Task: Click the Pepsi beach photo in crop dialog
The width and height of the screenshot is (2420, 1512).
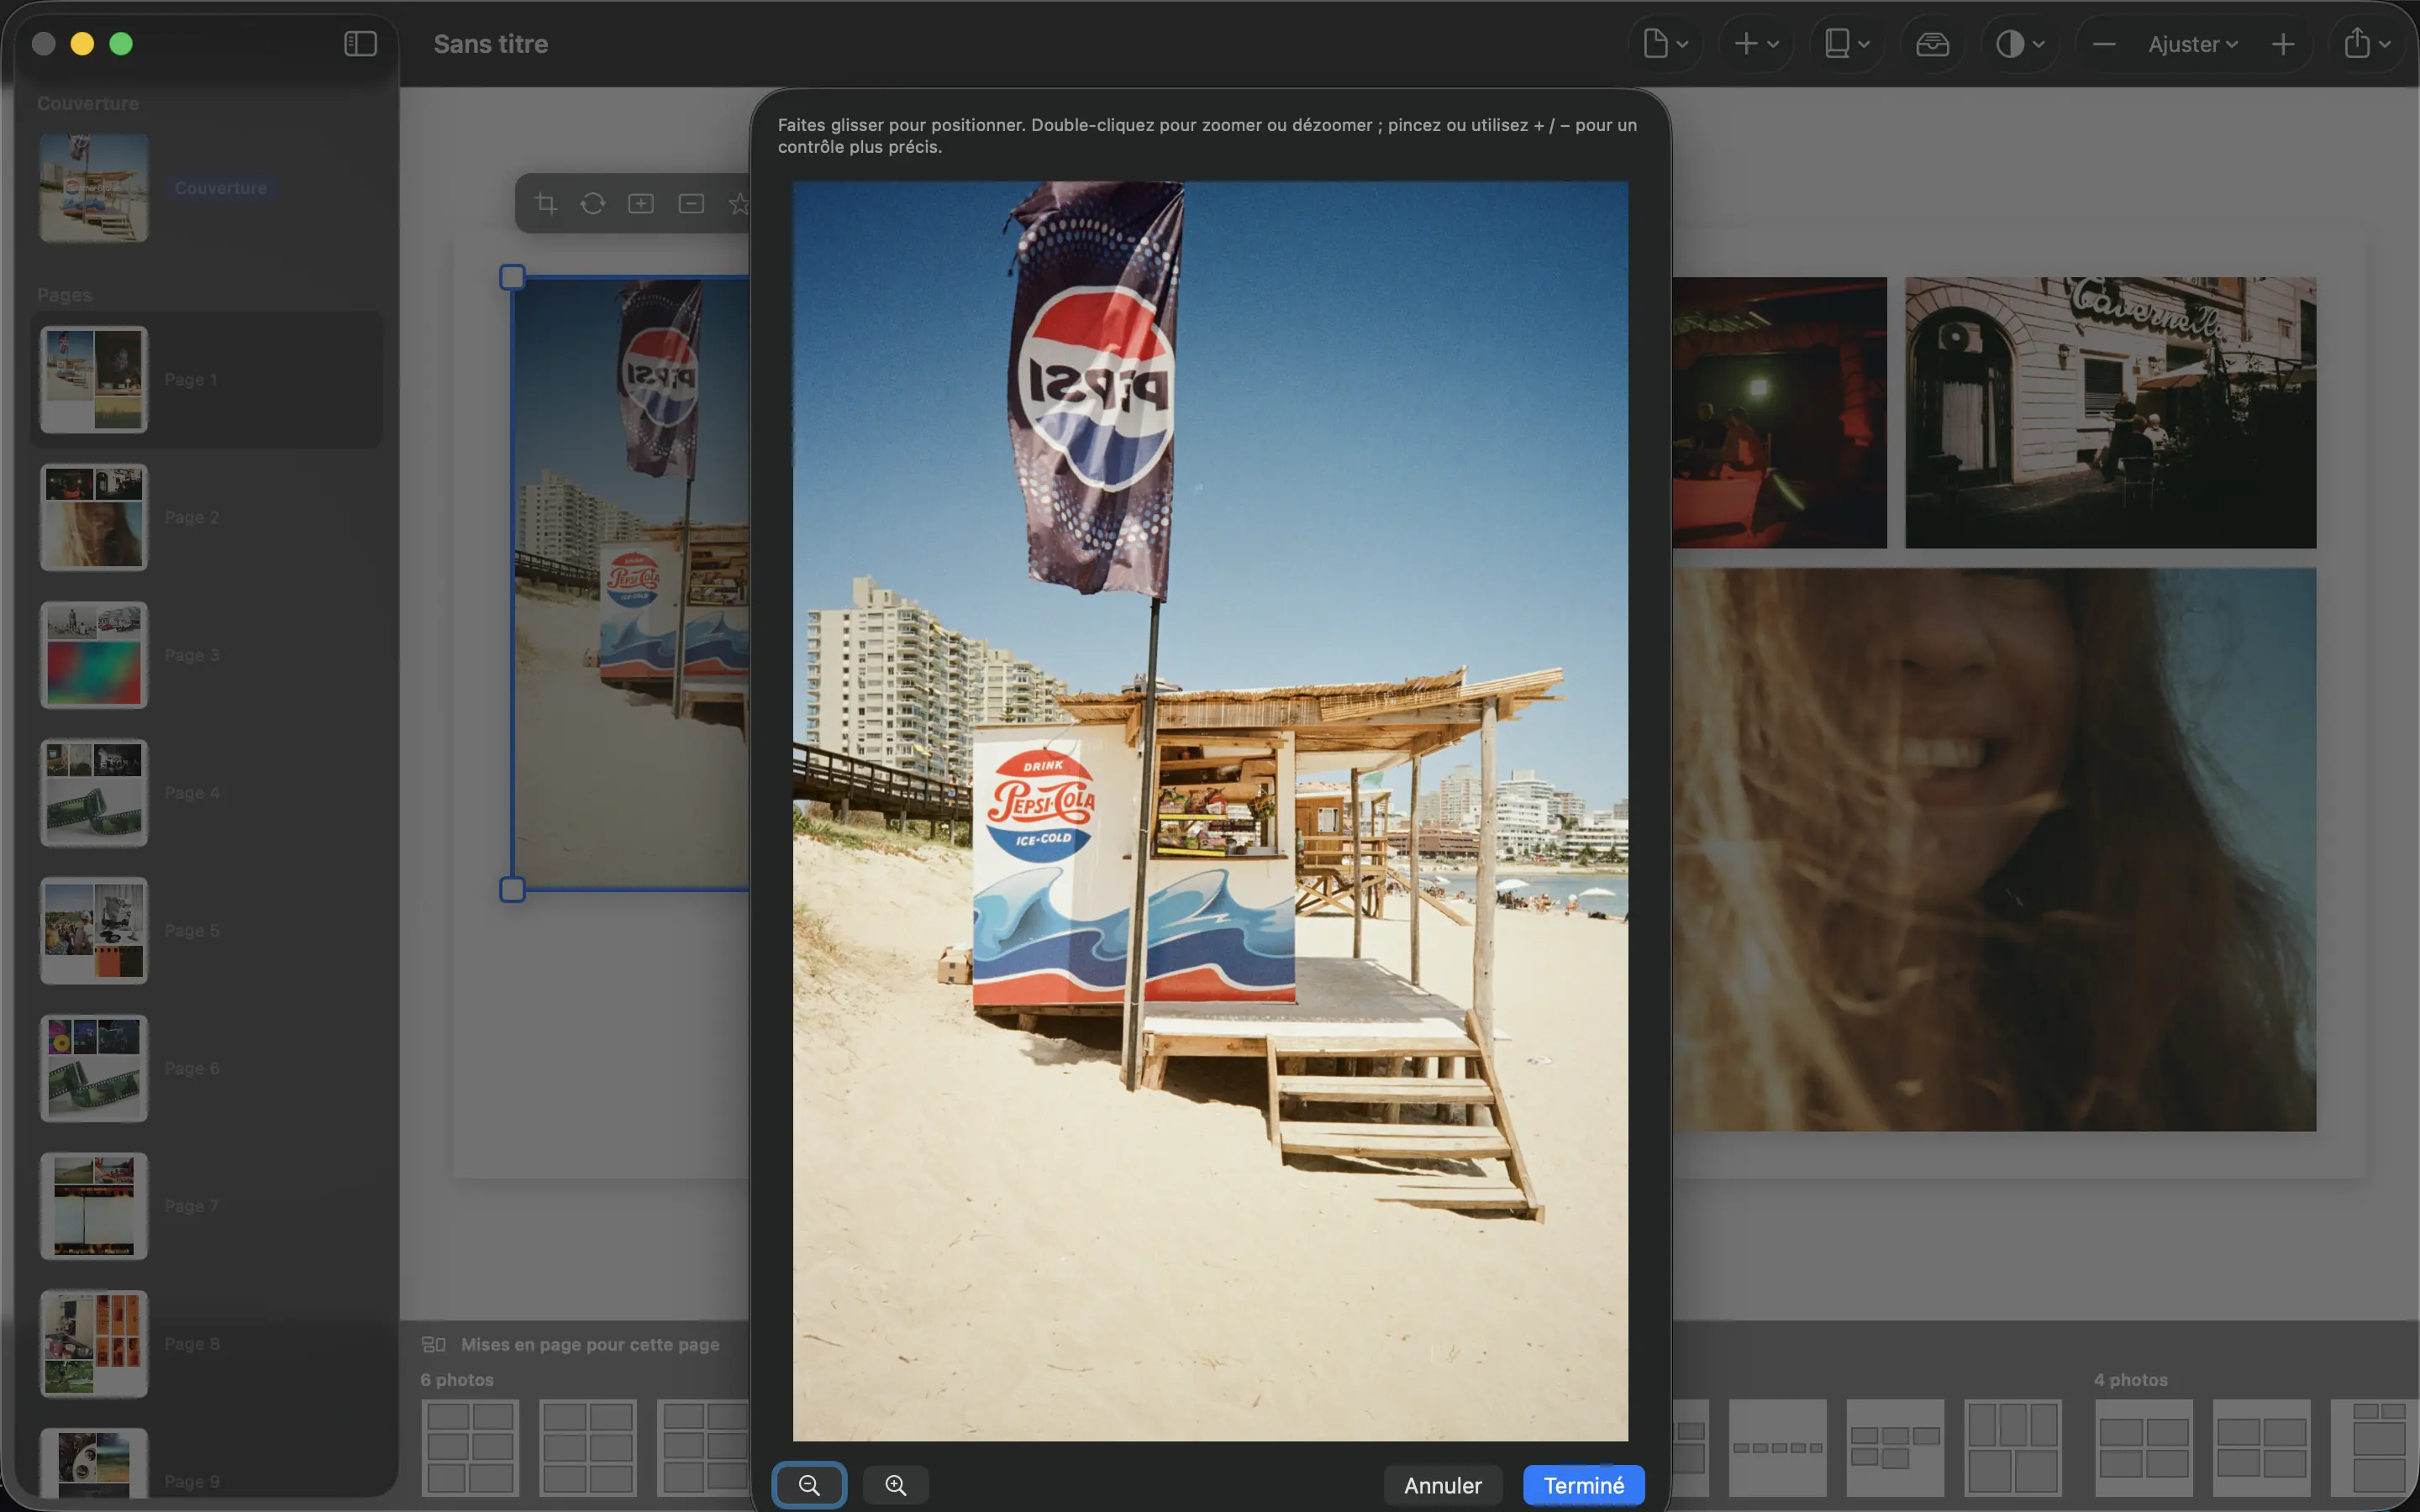Action: tap(1210, 810)
